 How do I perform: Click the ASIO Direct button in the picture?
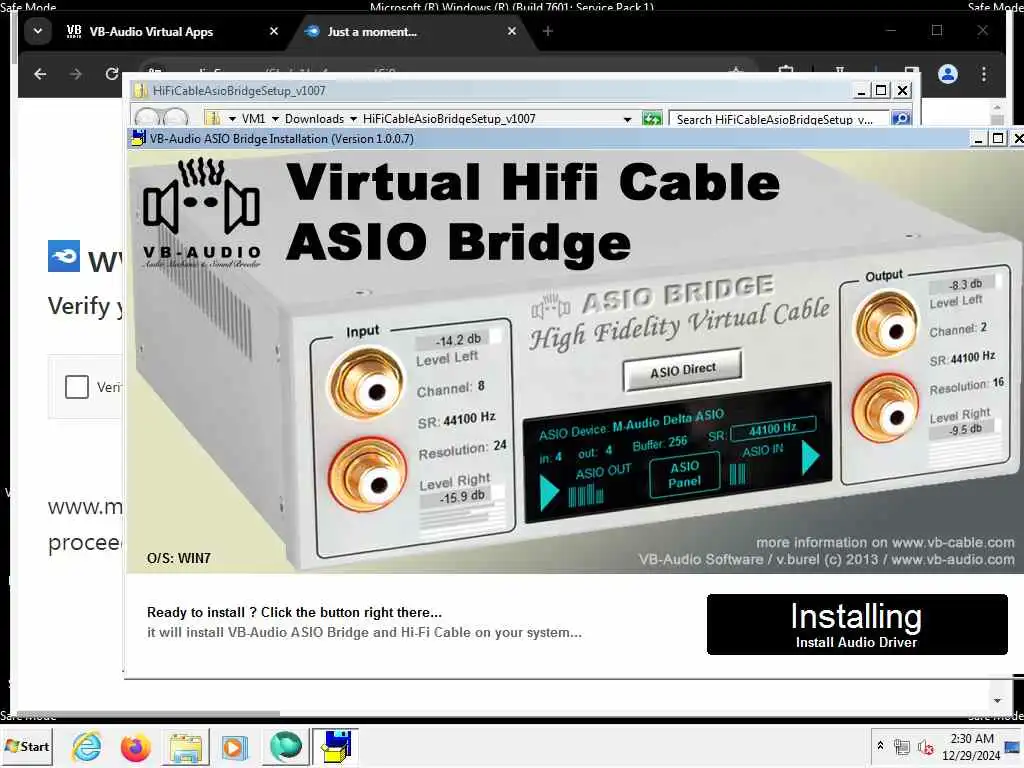click(x=683, y=370)
